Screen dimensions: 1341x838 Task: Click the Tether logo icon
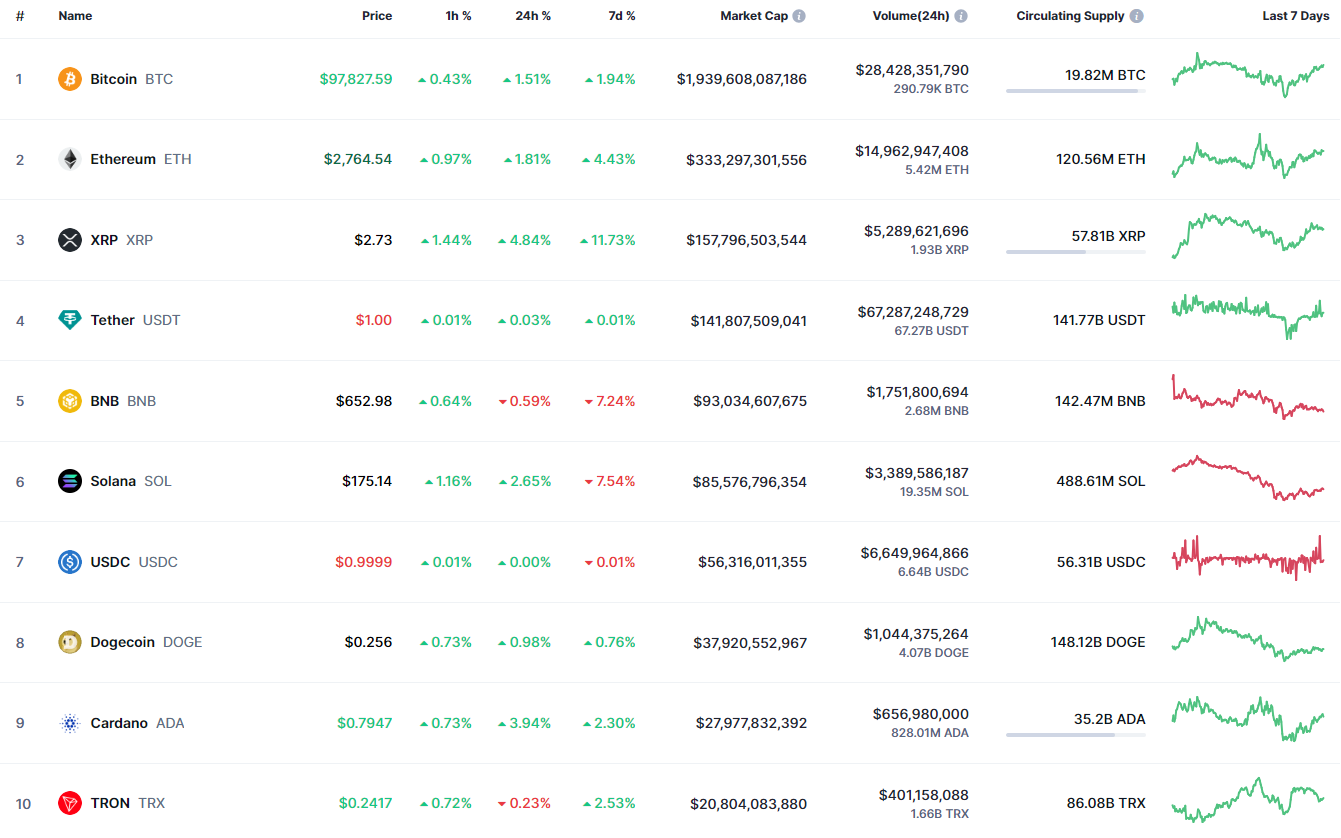tap(70, 320)
